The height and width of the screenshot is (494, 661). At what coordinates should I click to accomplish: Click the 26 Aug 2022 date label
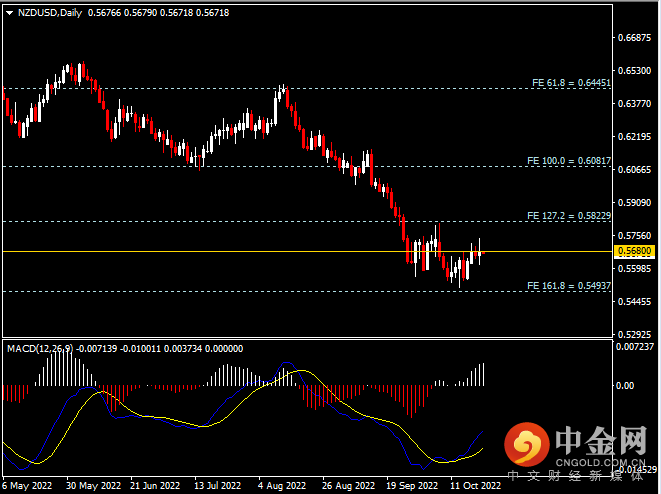348,486
